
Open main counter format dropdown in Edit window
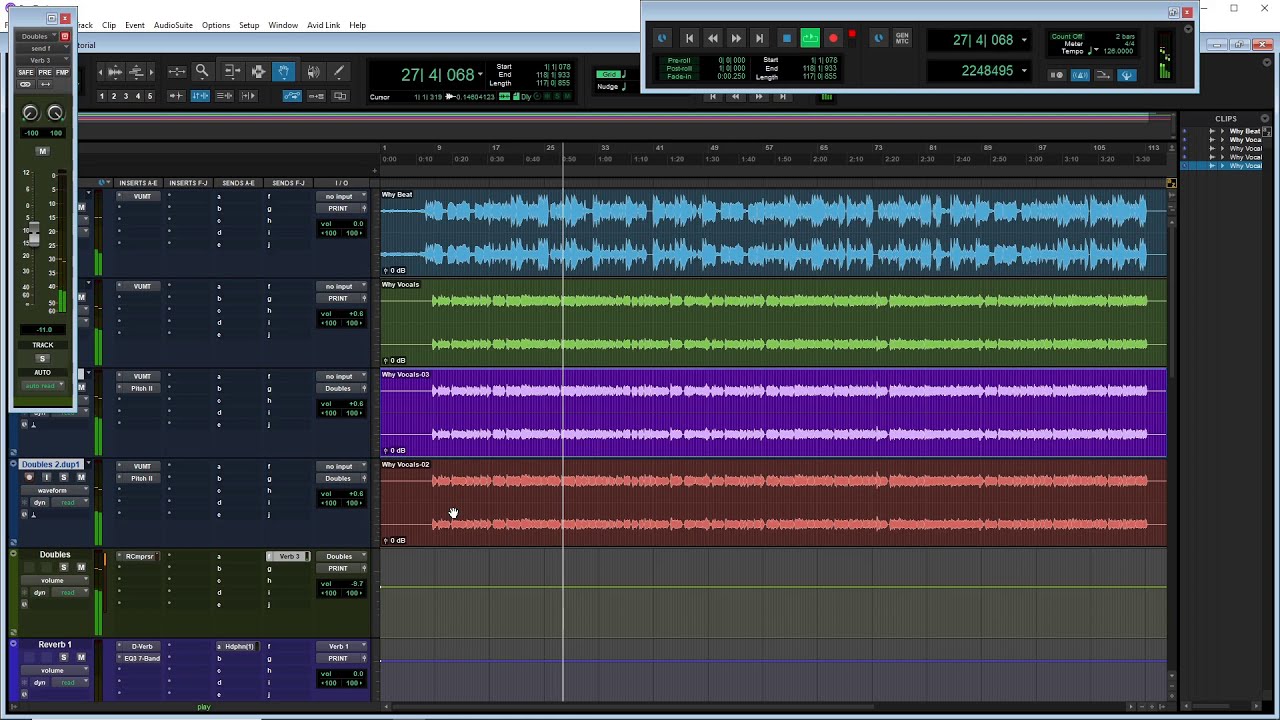[480, 75]
